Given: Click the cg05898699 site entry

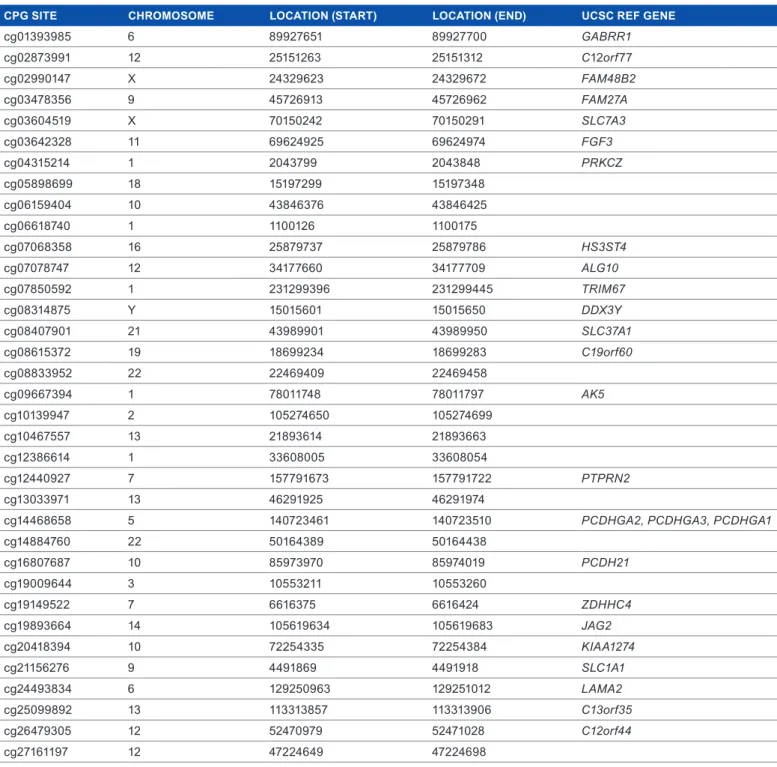Looking at the screenshot, I should pos(38,184).
